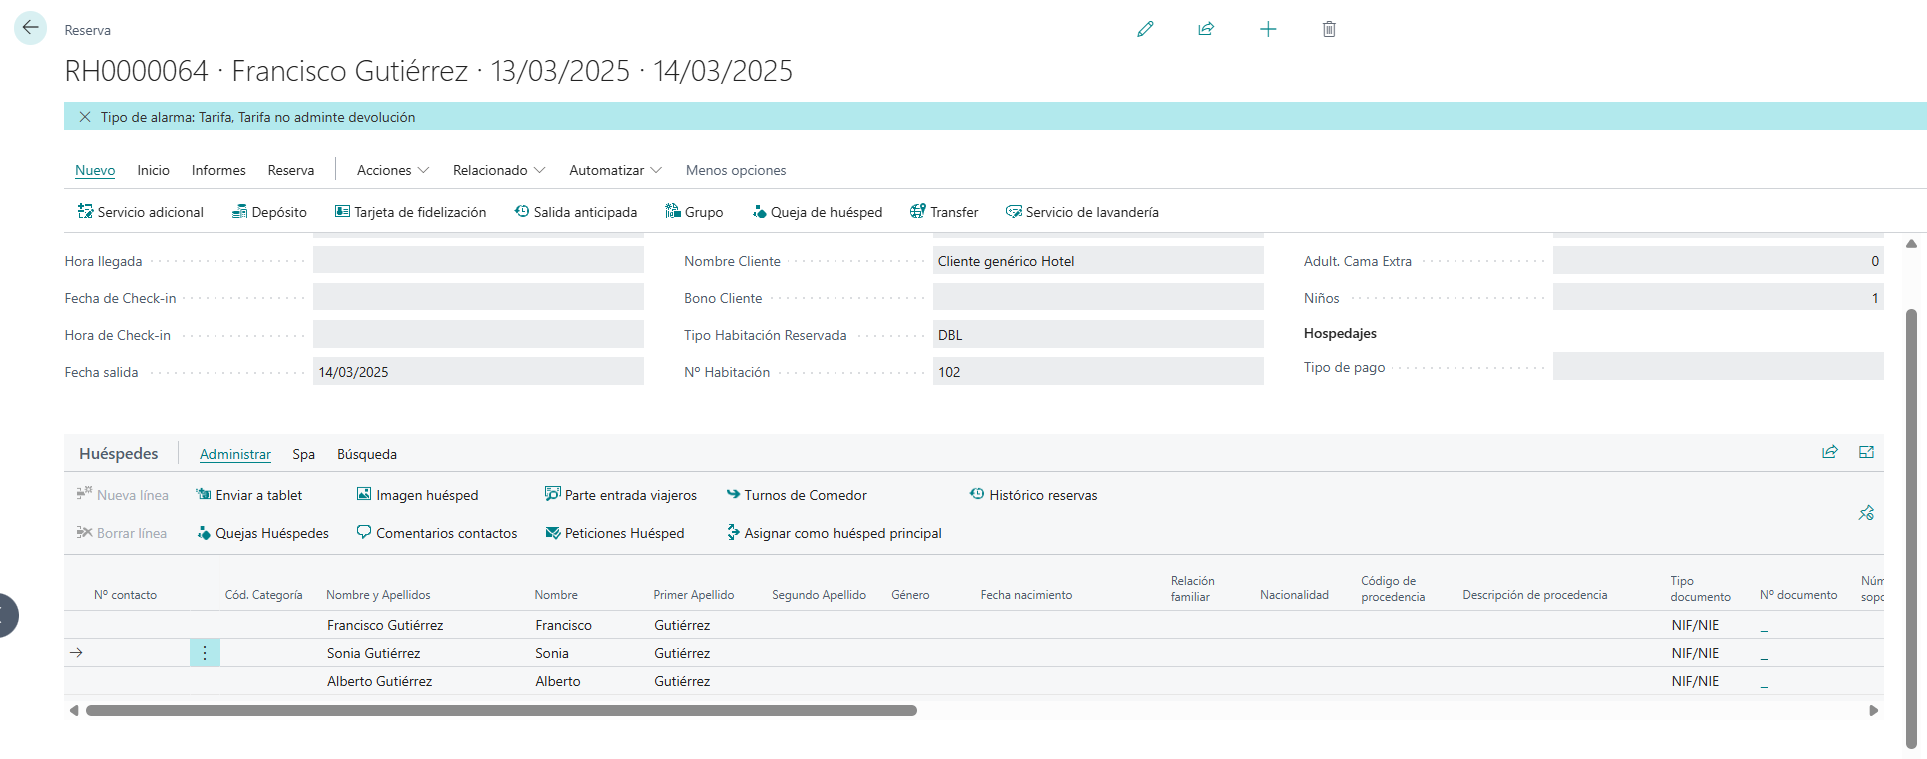Image resolution: width=1927 pixels, height=759 pixels.
Task: Expand the Automatizar dropdown
Action: (x=616, y=170)
